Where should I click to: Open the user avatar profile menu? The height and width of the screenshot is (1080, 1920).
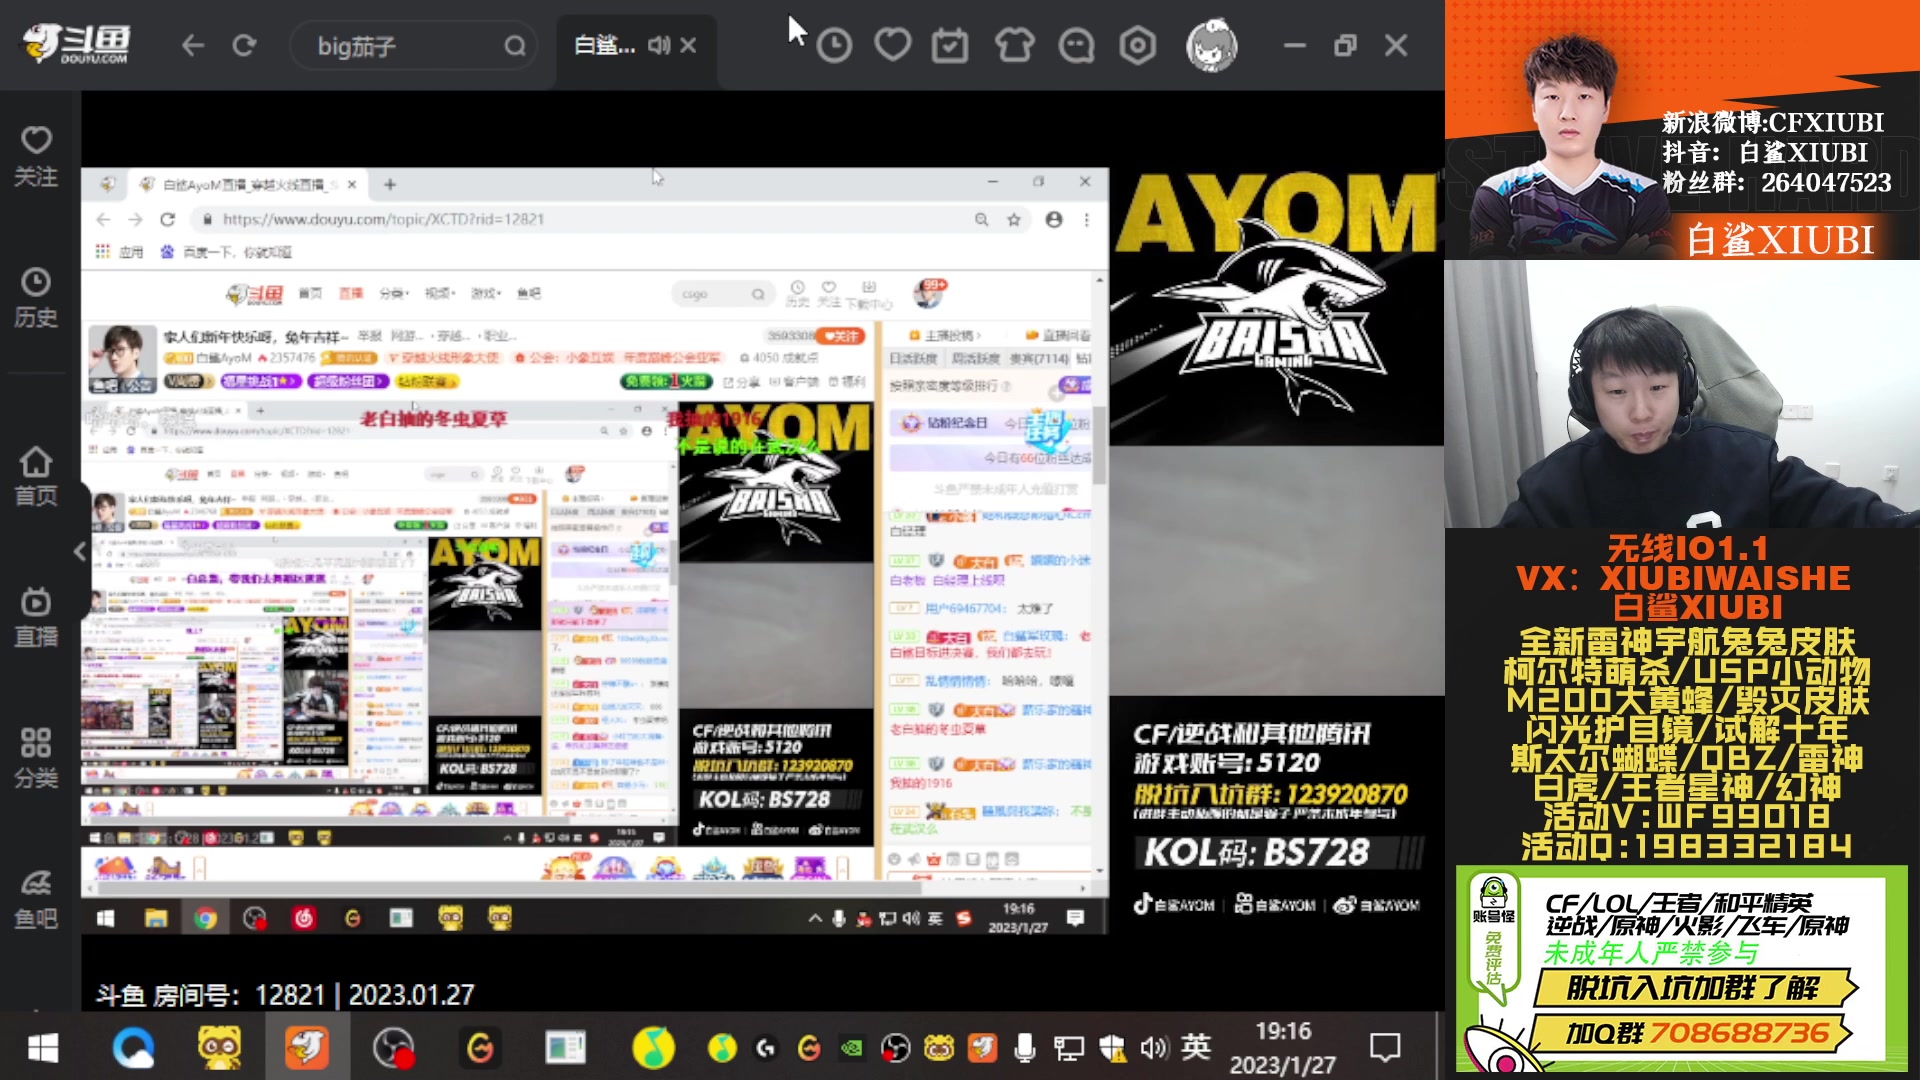(x=1211, y=45)
